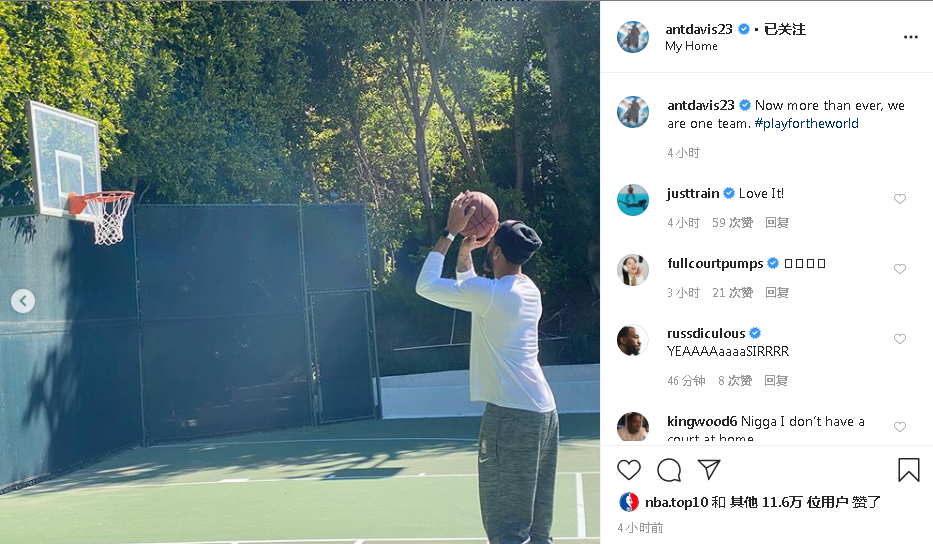The image size is (933, 544).
Task: Reply to the russdiculous comment
Action: 776,380
